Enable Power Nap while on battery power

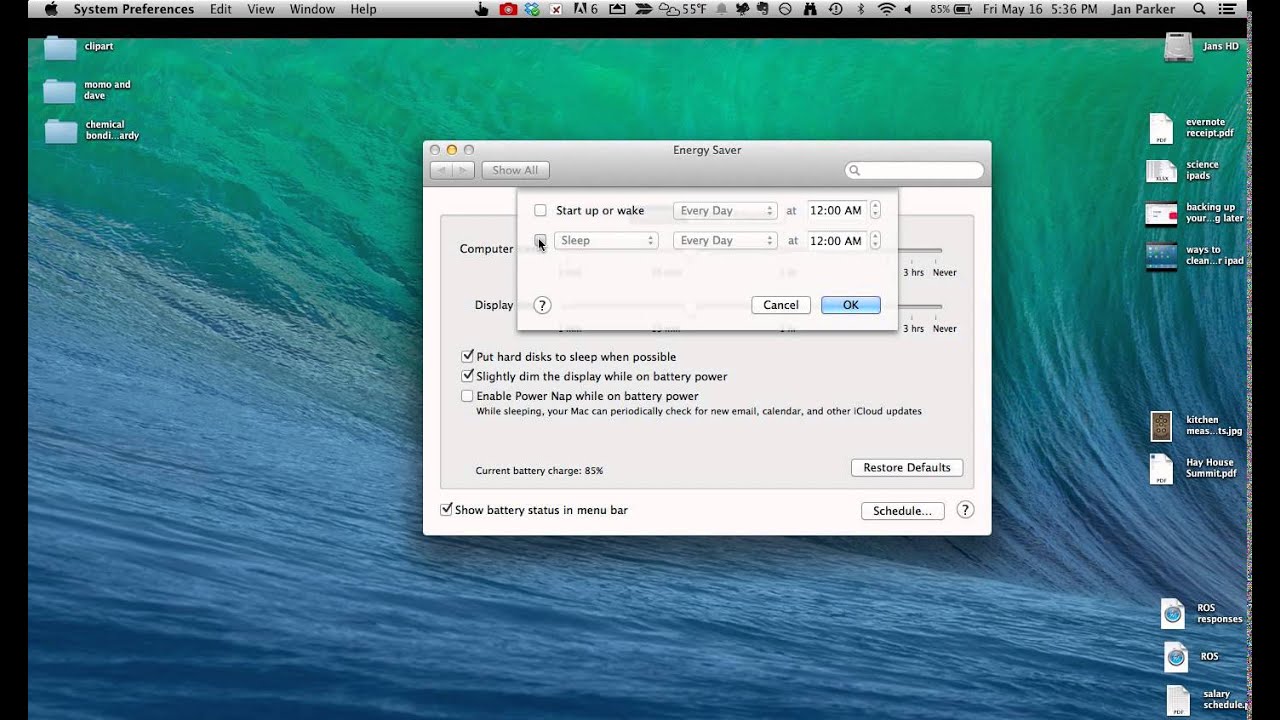click(x=467, y=396)
